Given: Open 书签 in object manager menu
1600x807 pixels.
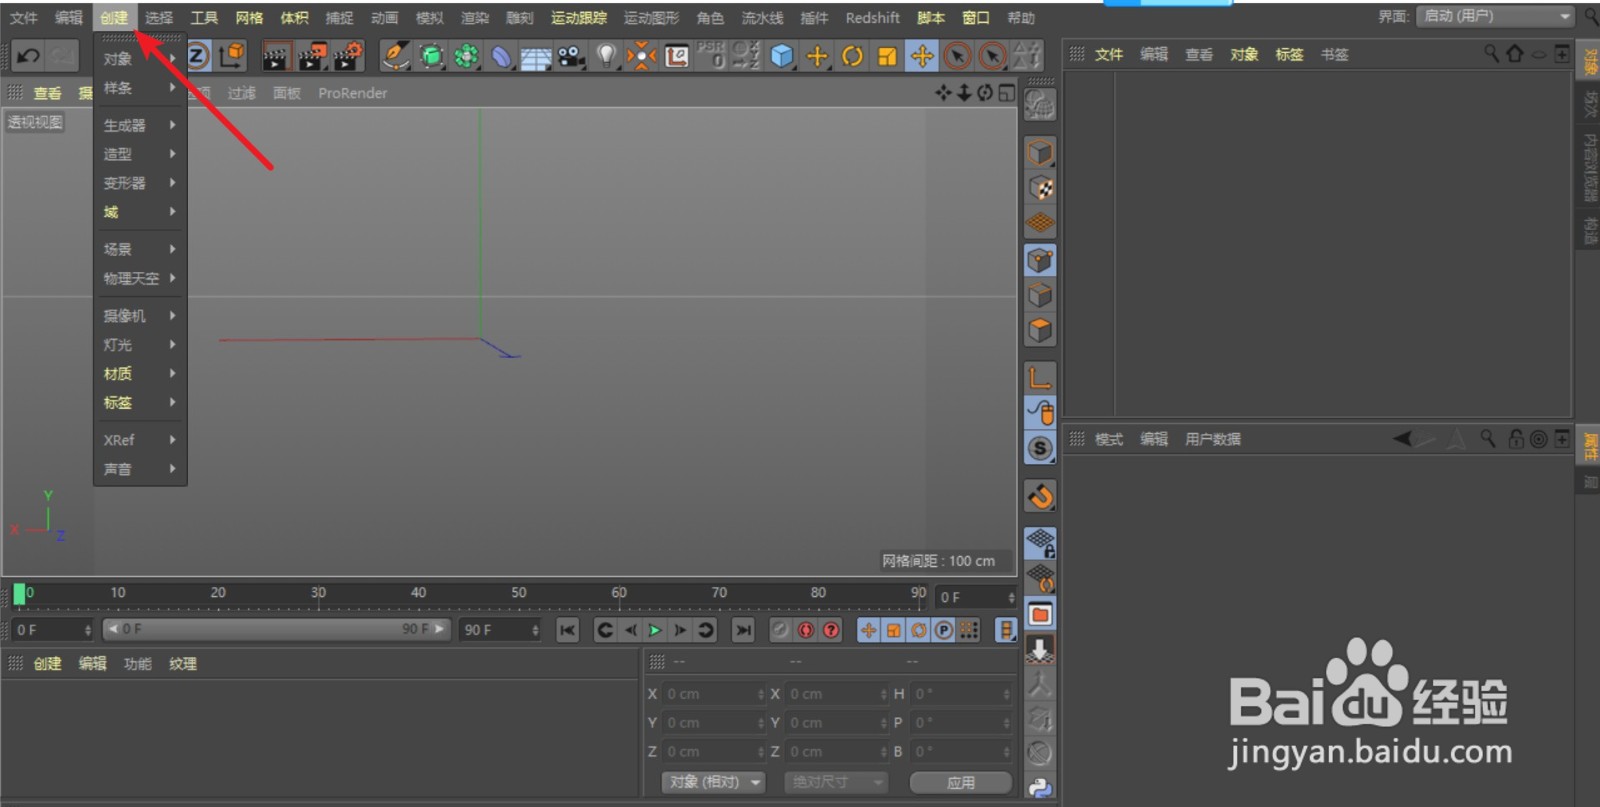Looking at the screenshot, I should [x=1334, y=54].
